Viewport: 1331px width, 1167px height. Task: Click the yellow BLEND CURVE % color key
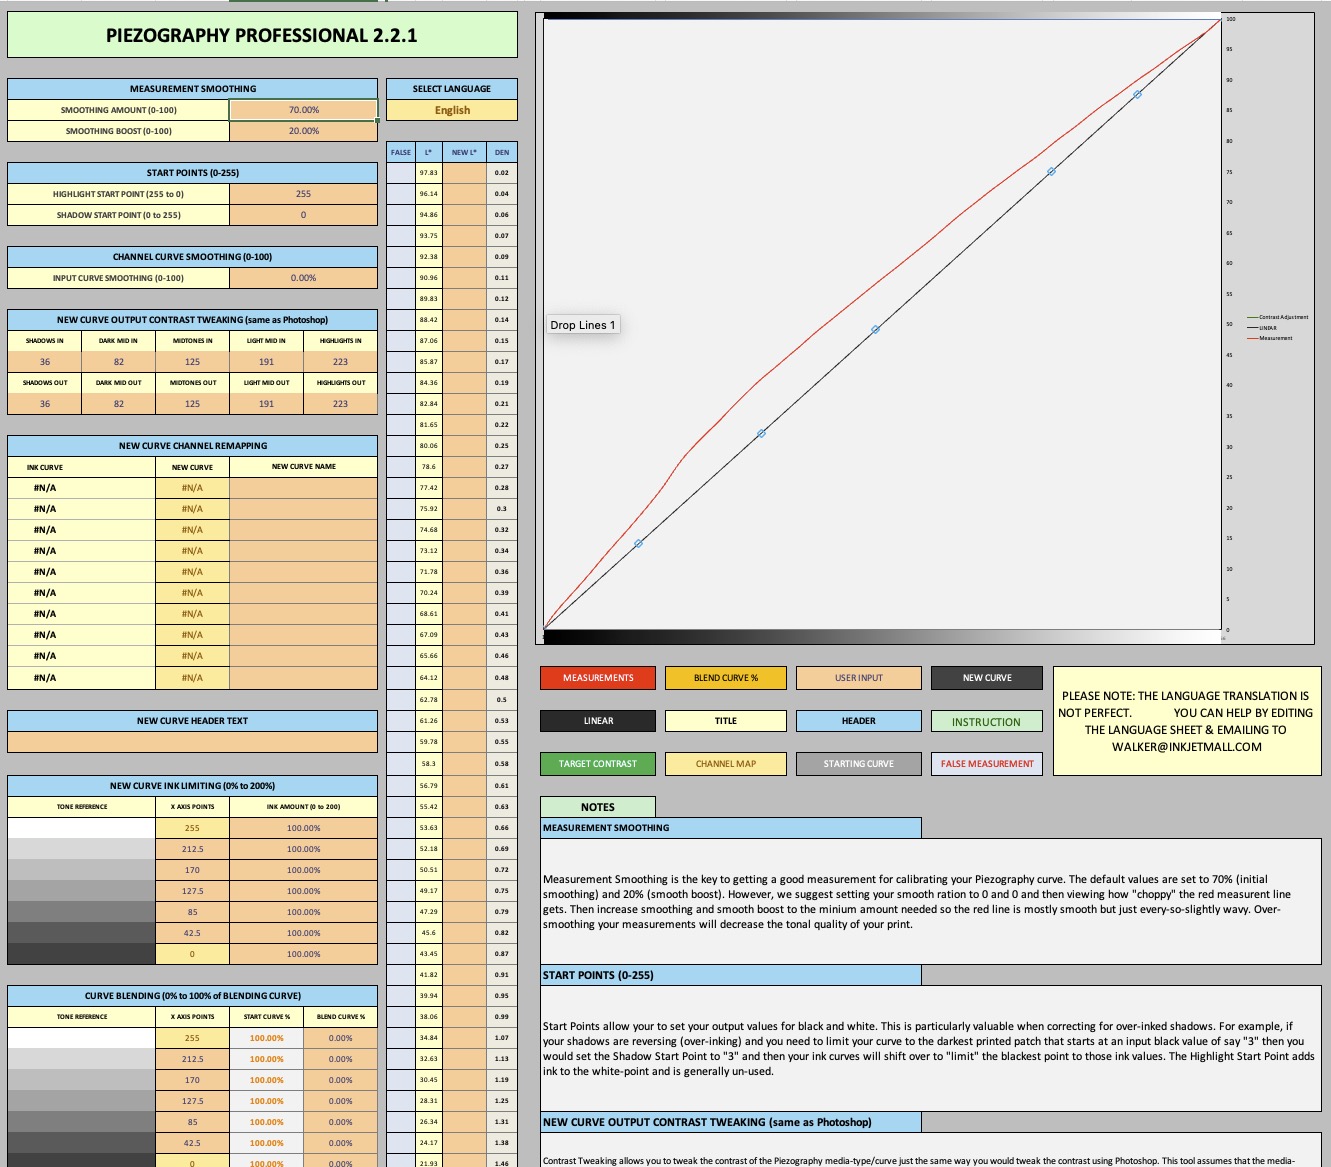[726, 678]
